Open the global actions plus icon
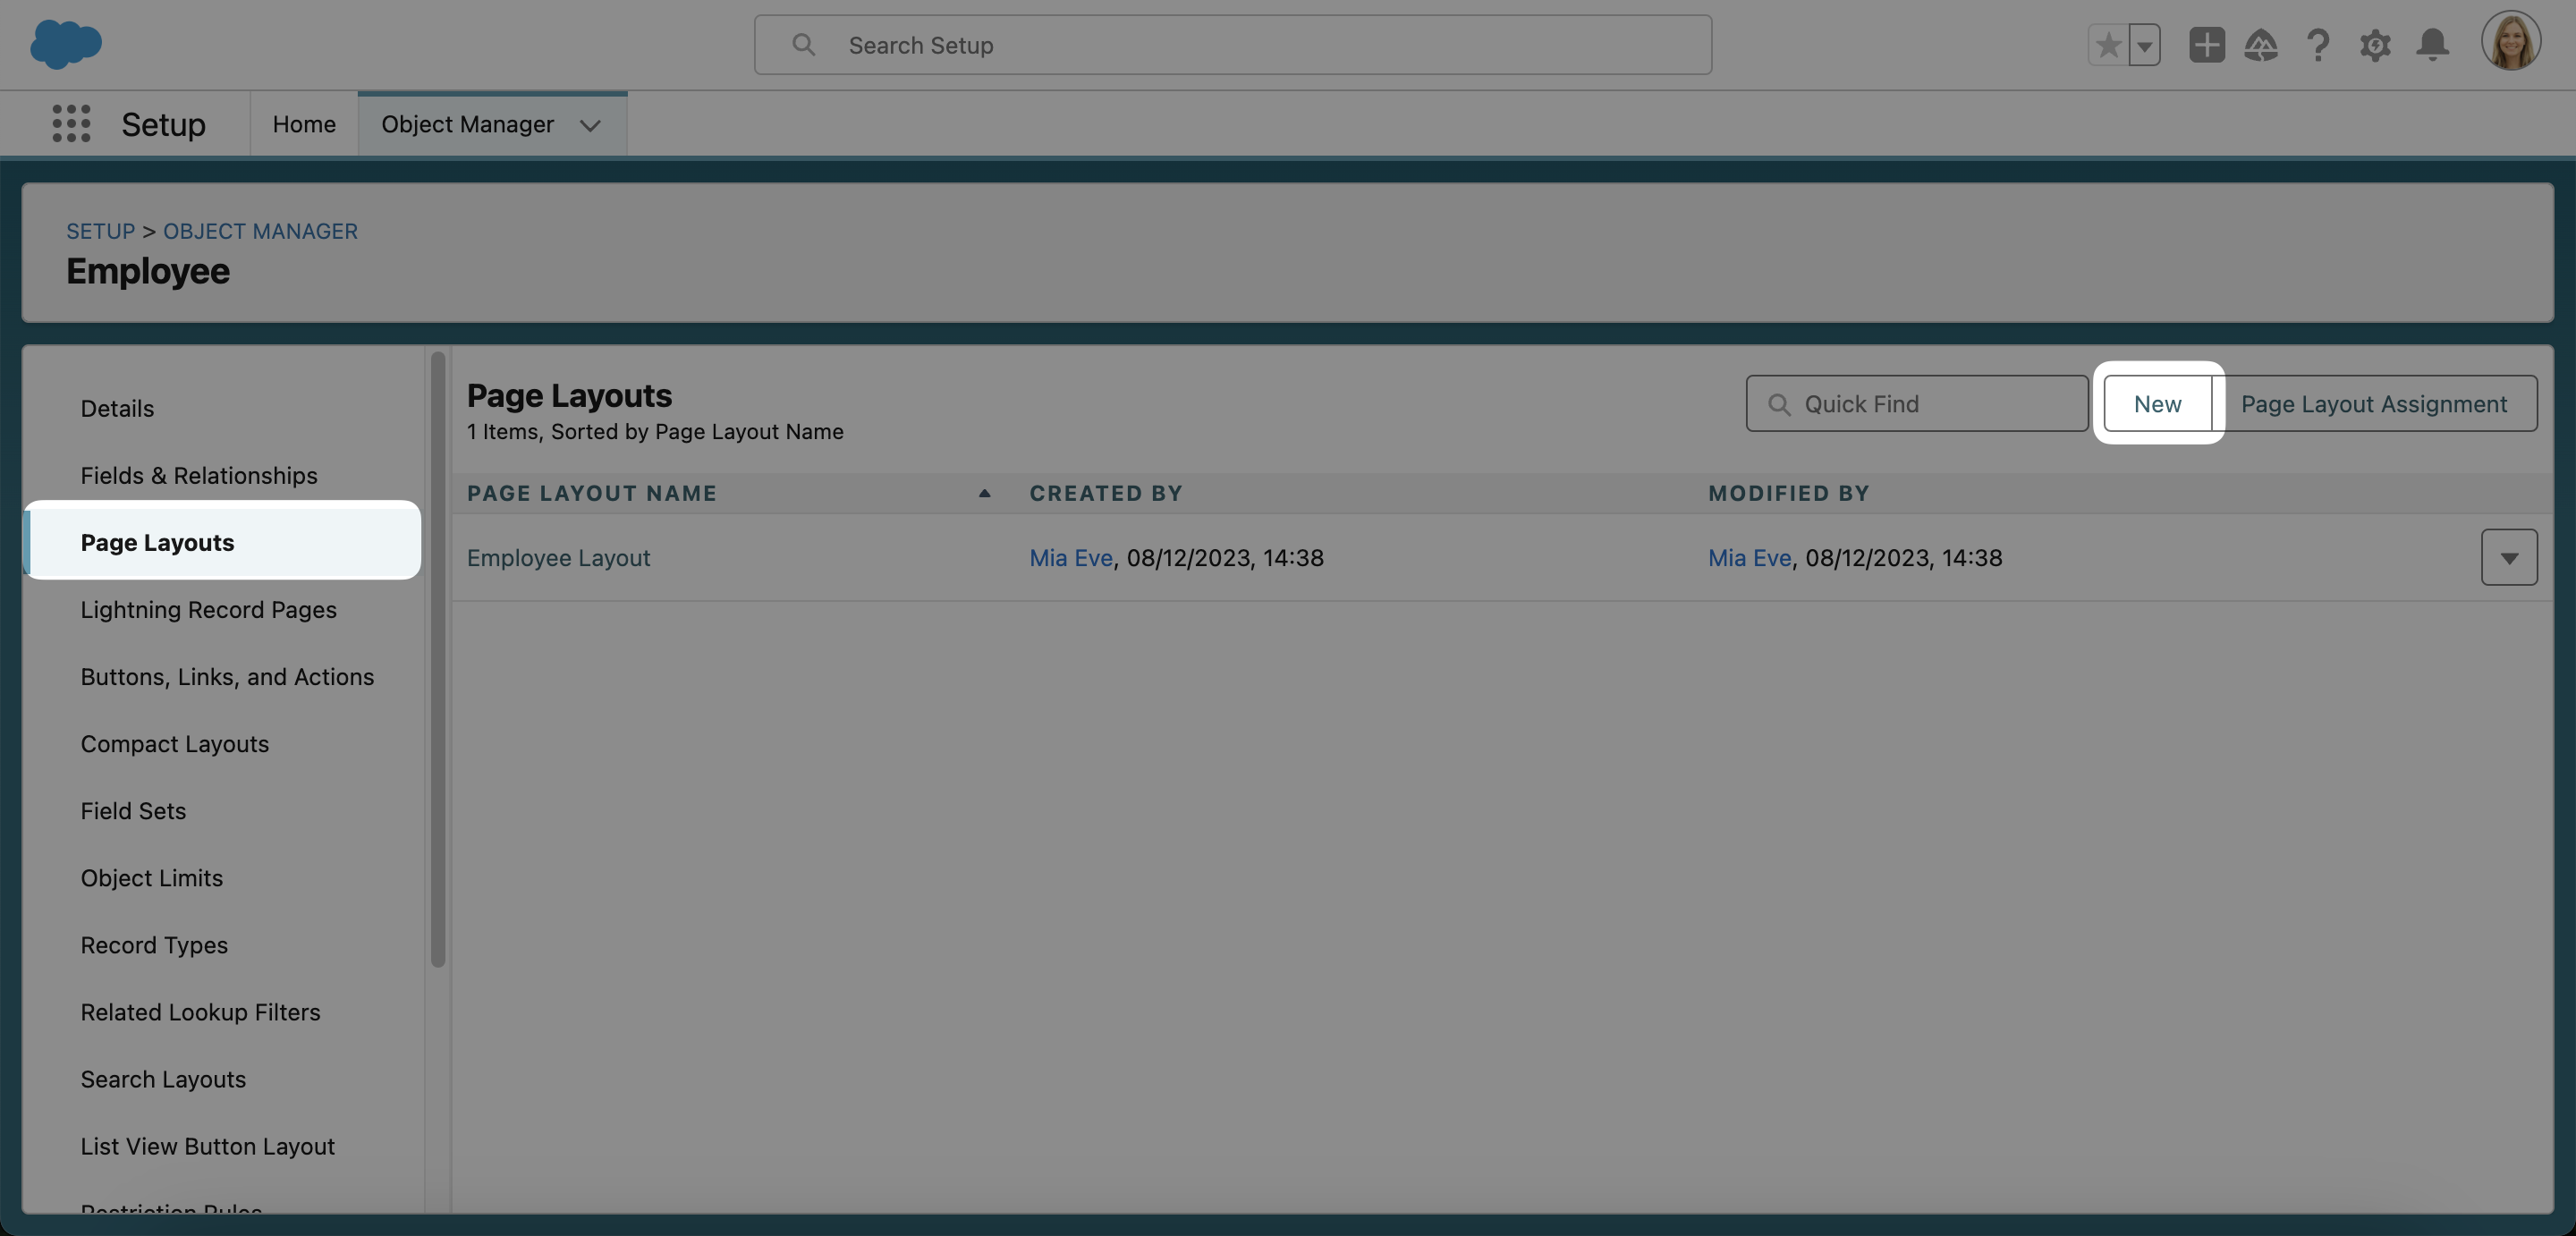Image resolution: width=2576 pixels, height=1236 pixels. click(x=2206, y=45)
